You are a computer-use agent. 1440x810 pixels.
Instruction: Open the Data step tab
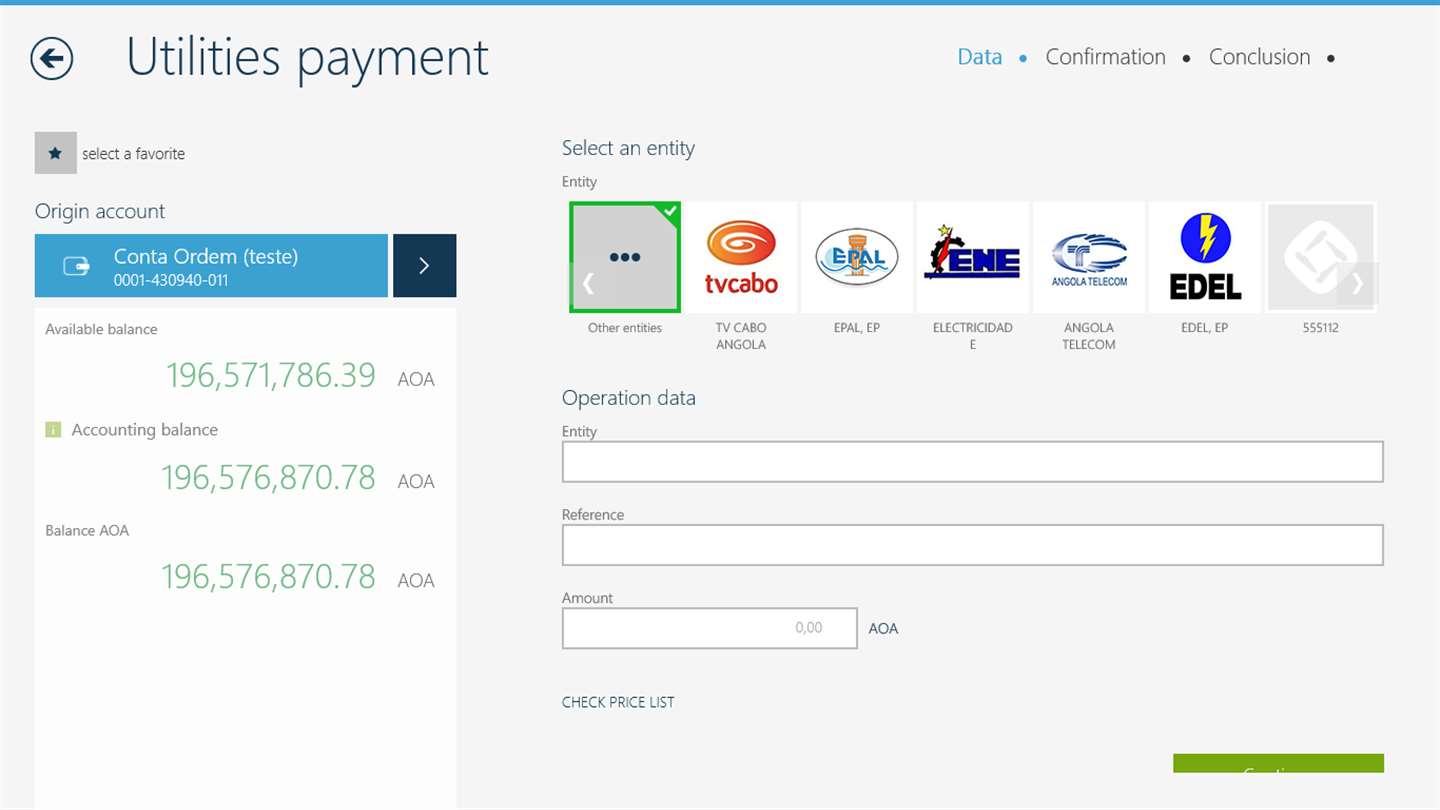(980, 57)
